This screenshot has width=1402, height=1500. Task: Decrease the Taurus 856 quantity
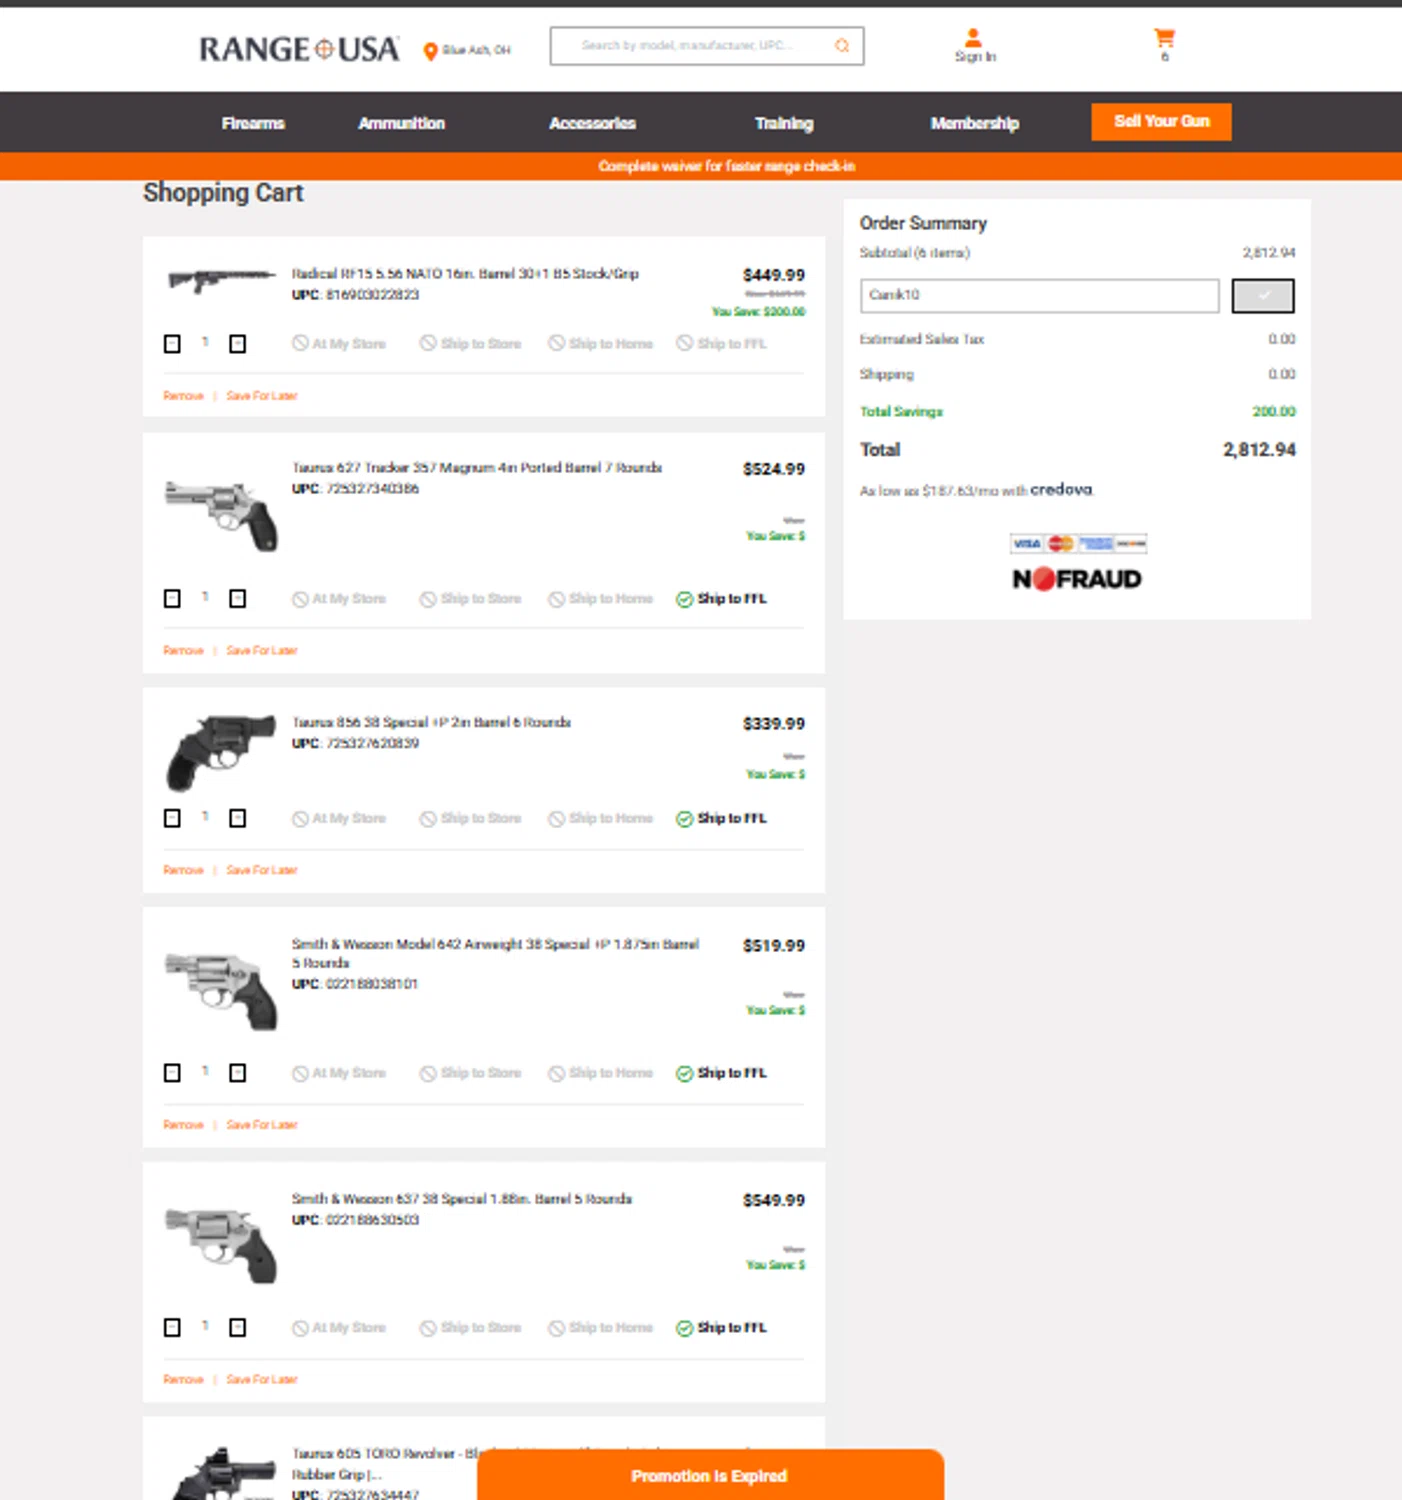click(172, 819)
